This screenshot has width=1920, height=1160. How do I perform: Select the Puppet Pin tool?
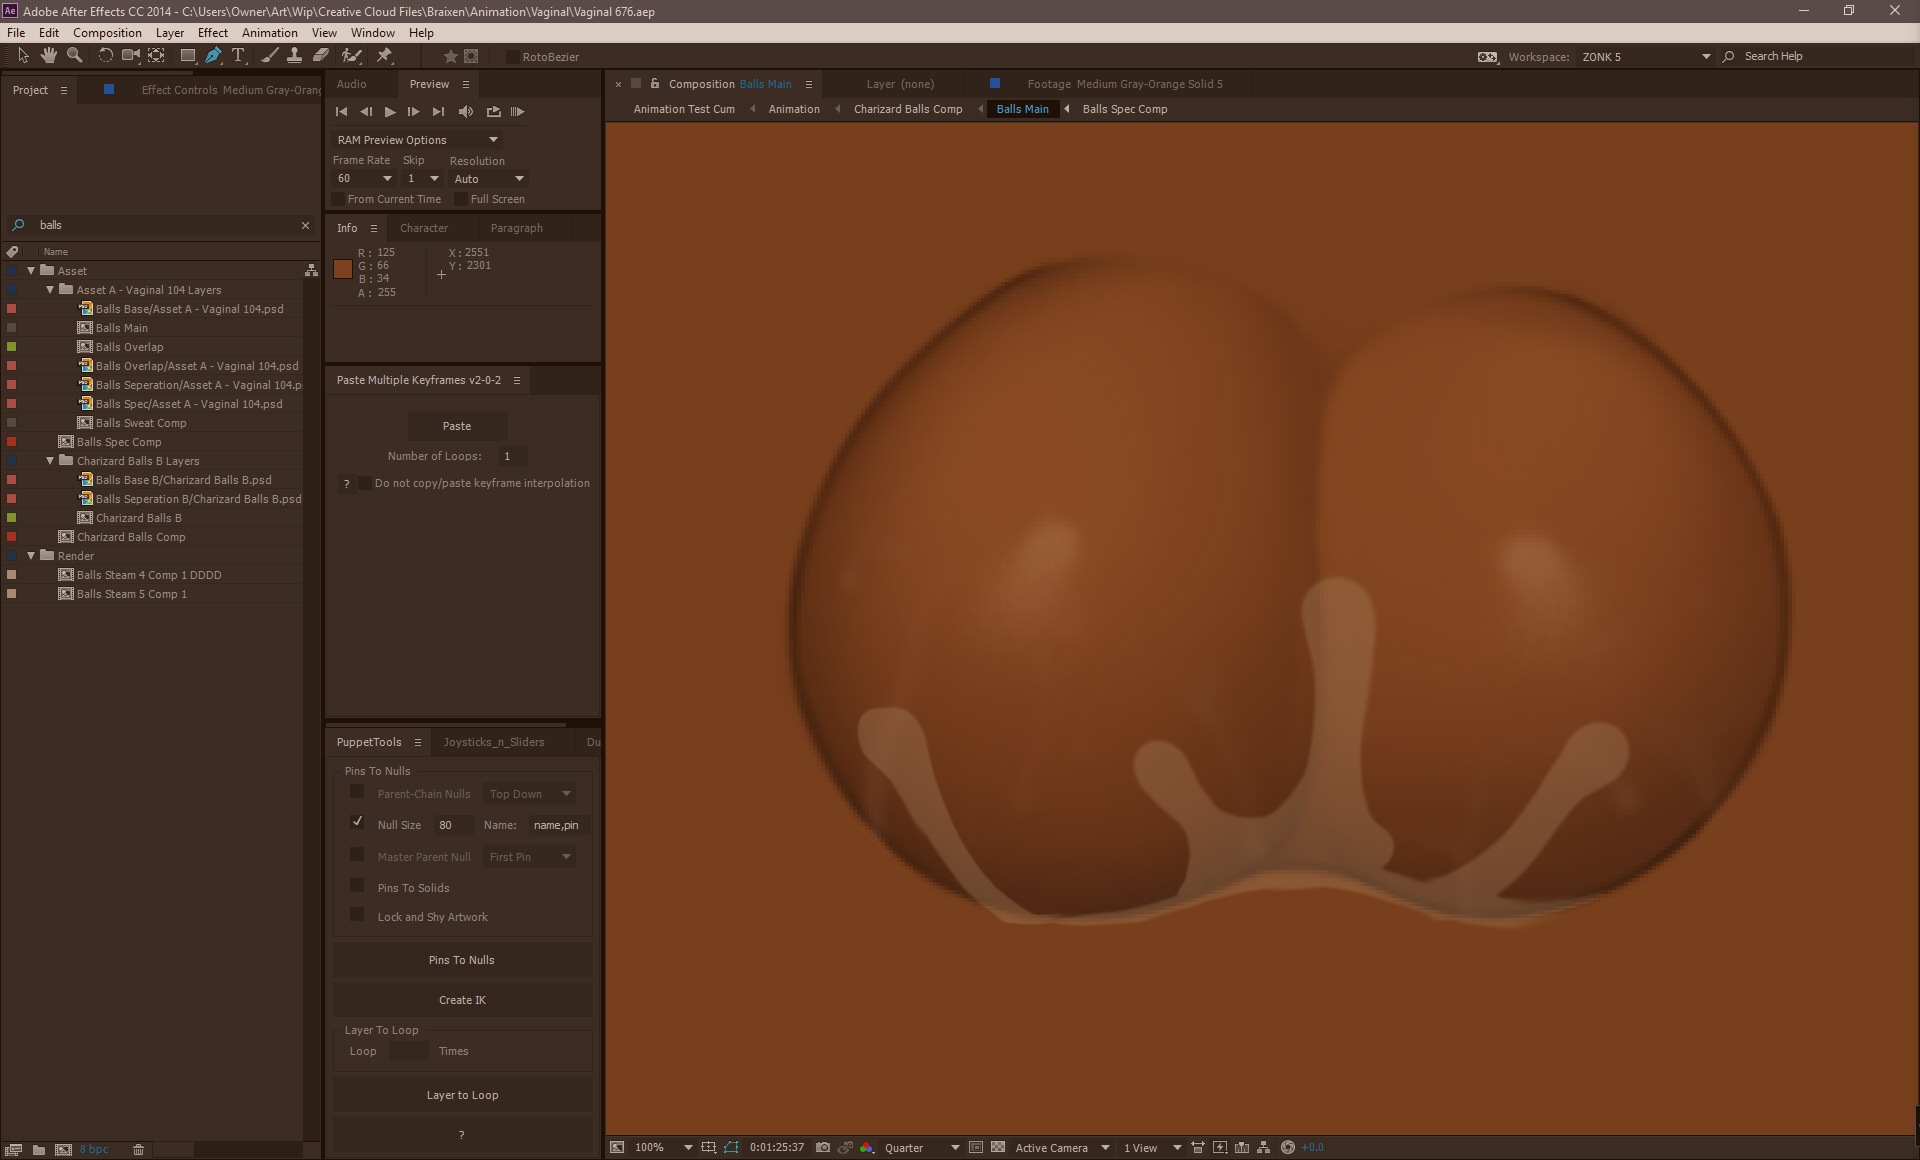[x=384, y=56]
